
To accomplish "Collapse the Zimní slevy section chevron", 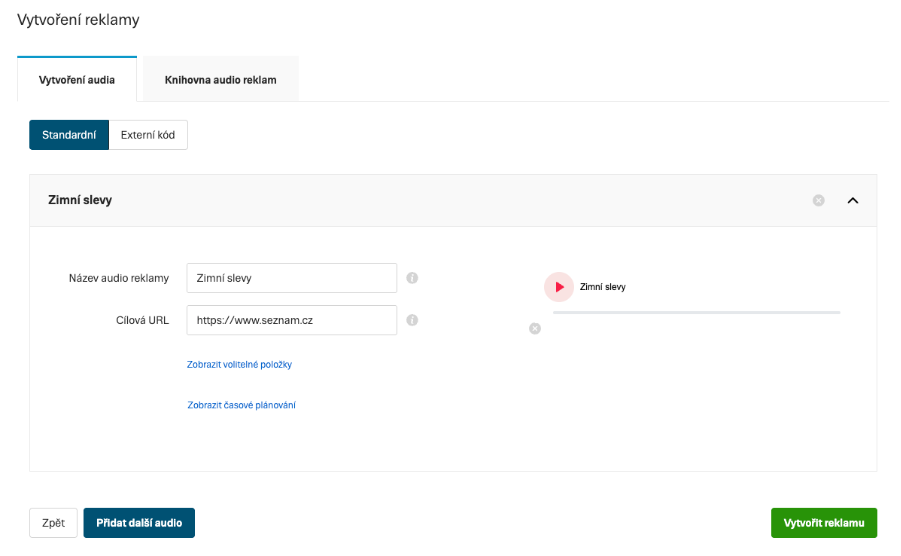I will pos(853,200).
